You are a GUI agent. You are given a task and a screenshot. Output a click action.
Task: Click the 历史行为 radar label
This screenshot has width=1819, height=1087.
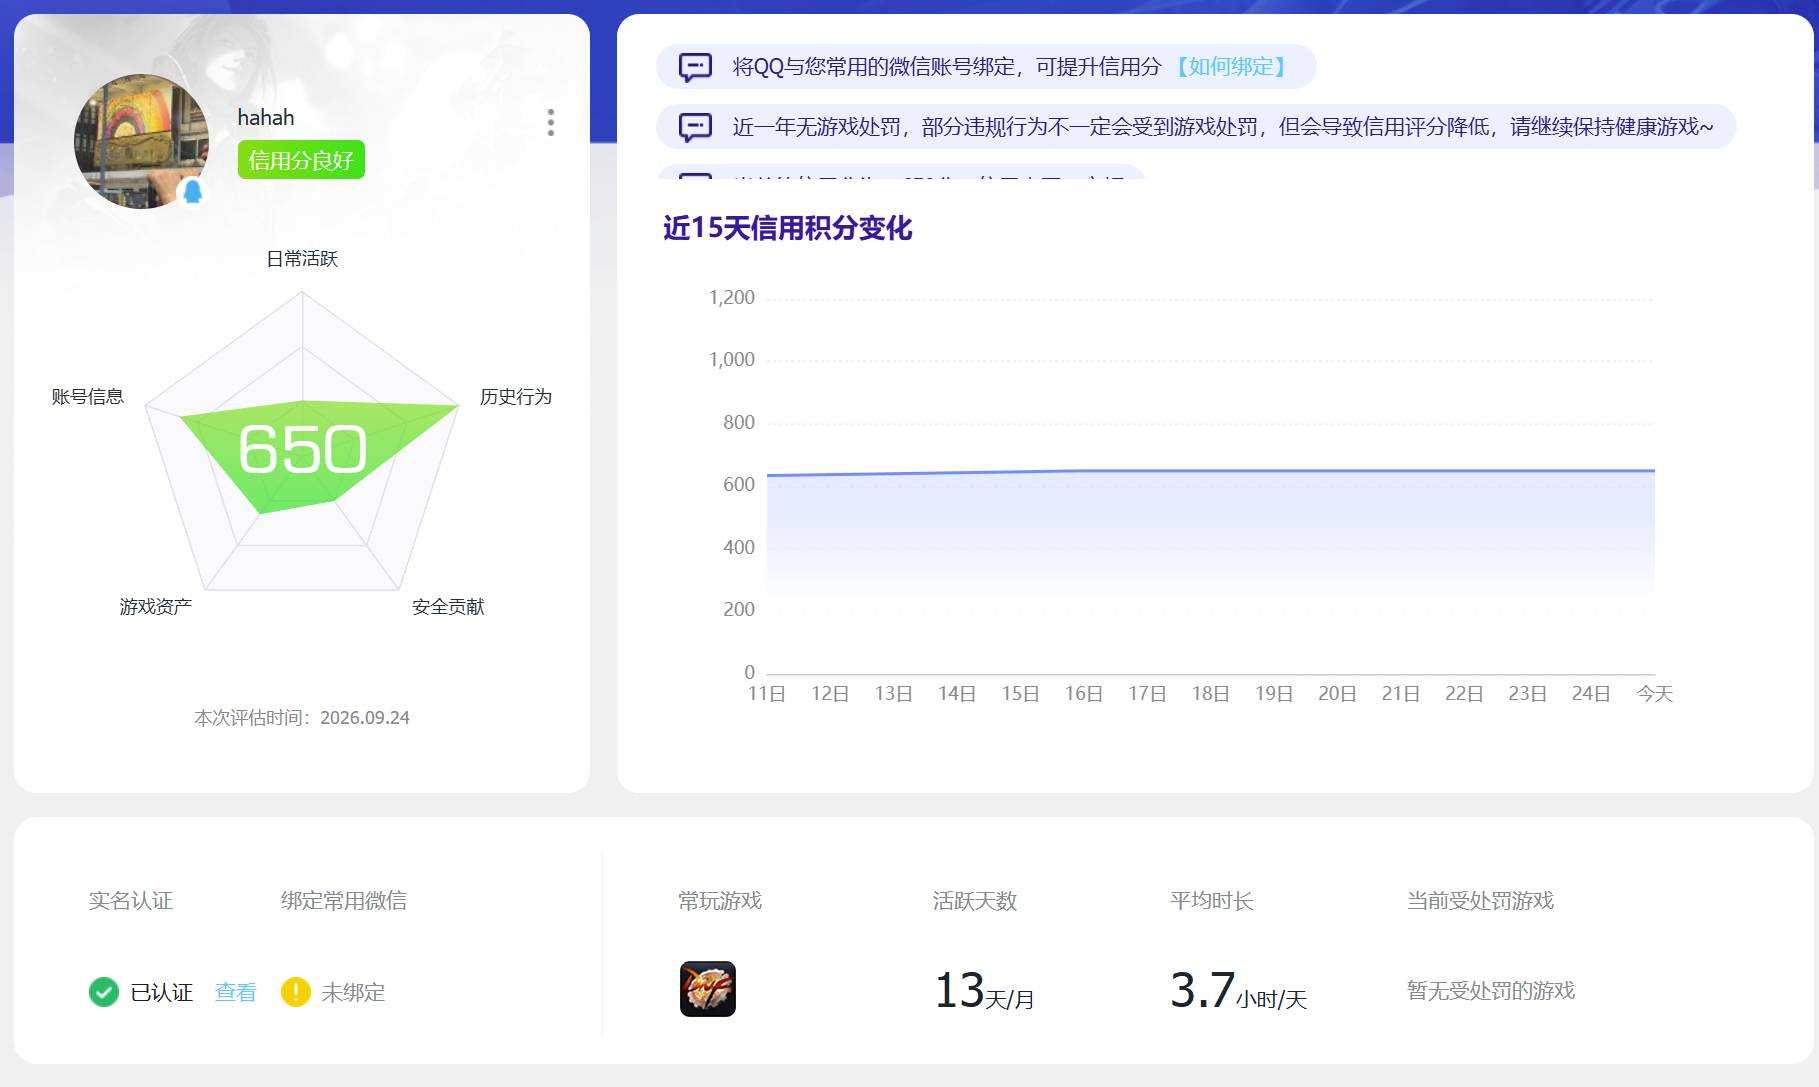pos(516,397)
